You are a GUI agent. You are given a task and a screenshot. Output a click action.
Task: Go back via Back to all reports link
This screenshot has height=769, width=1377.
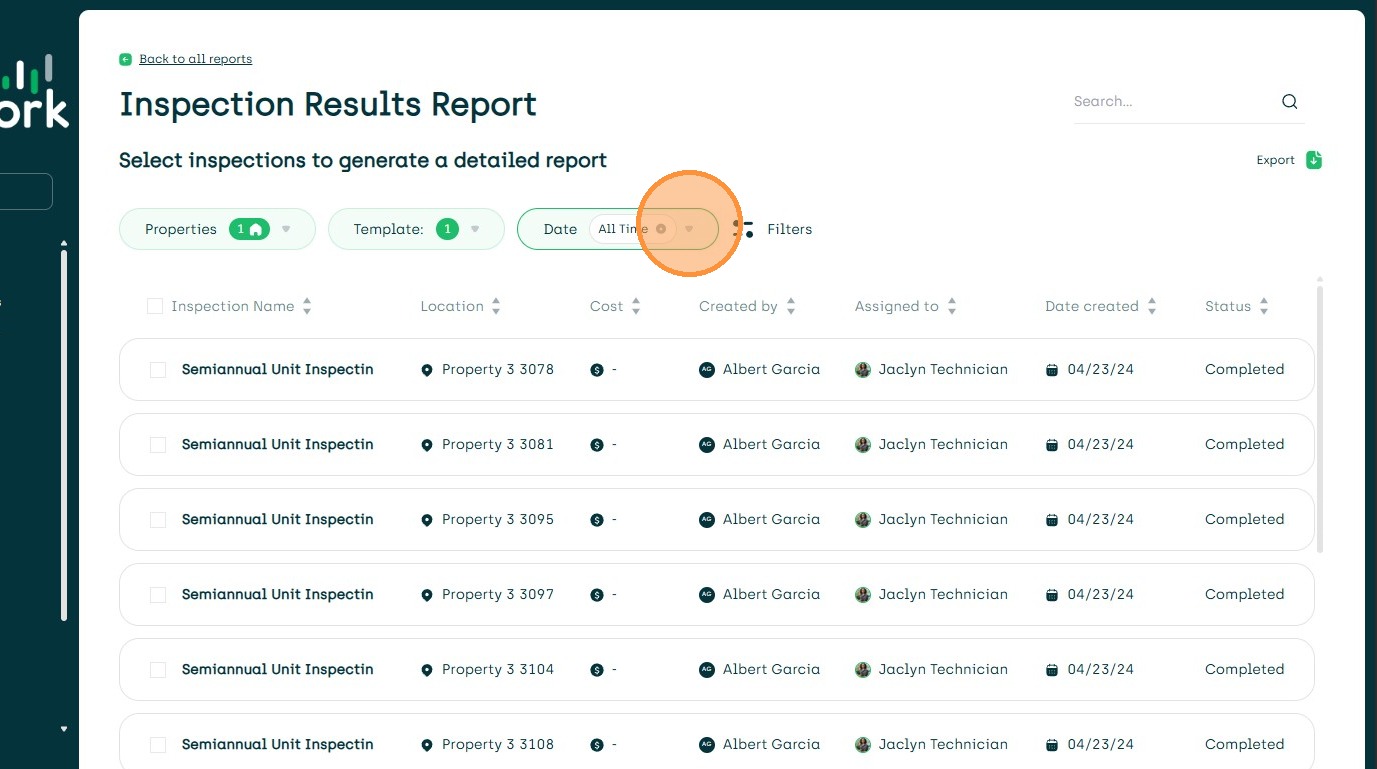pyautogui.click(x=195, y=59)
